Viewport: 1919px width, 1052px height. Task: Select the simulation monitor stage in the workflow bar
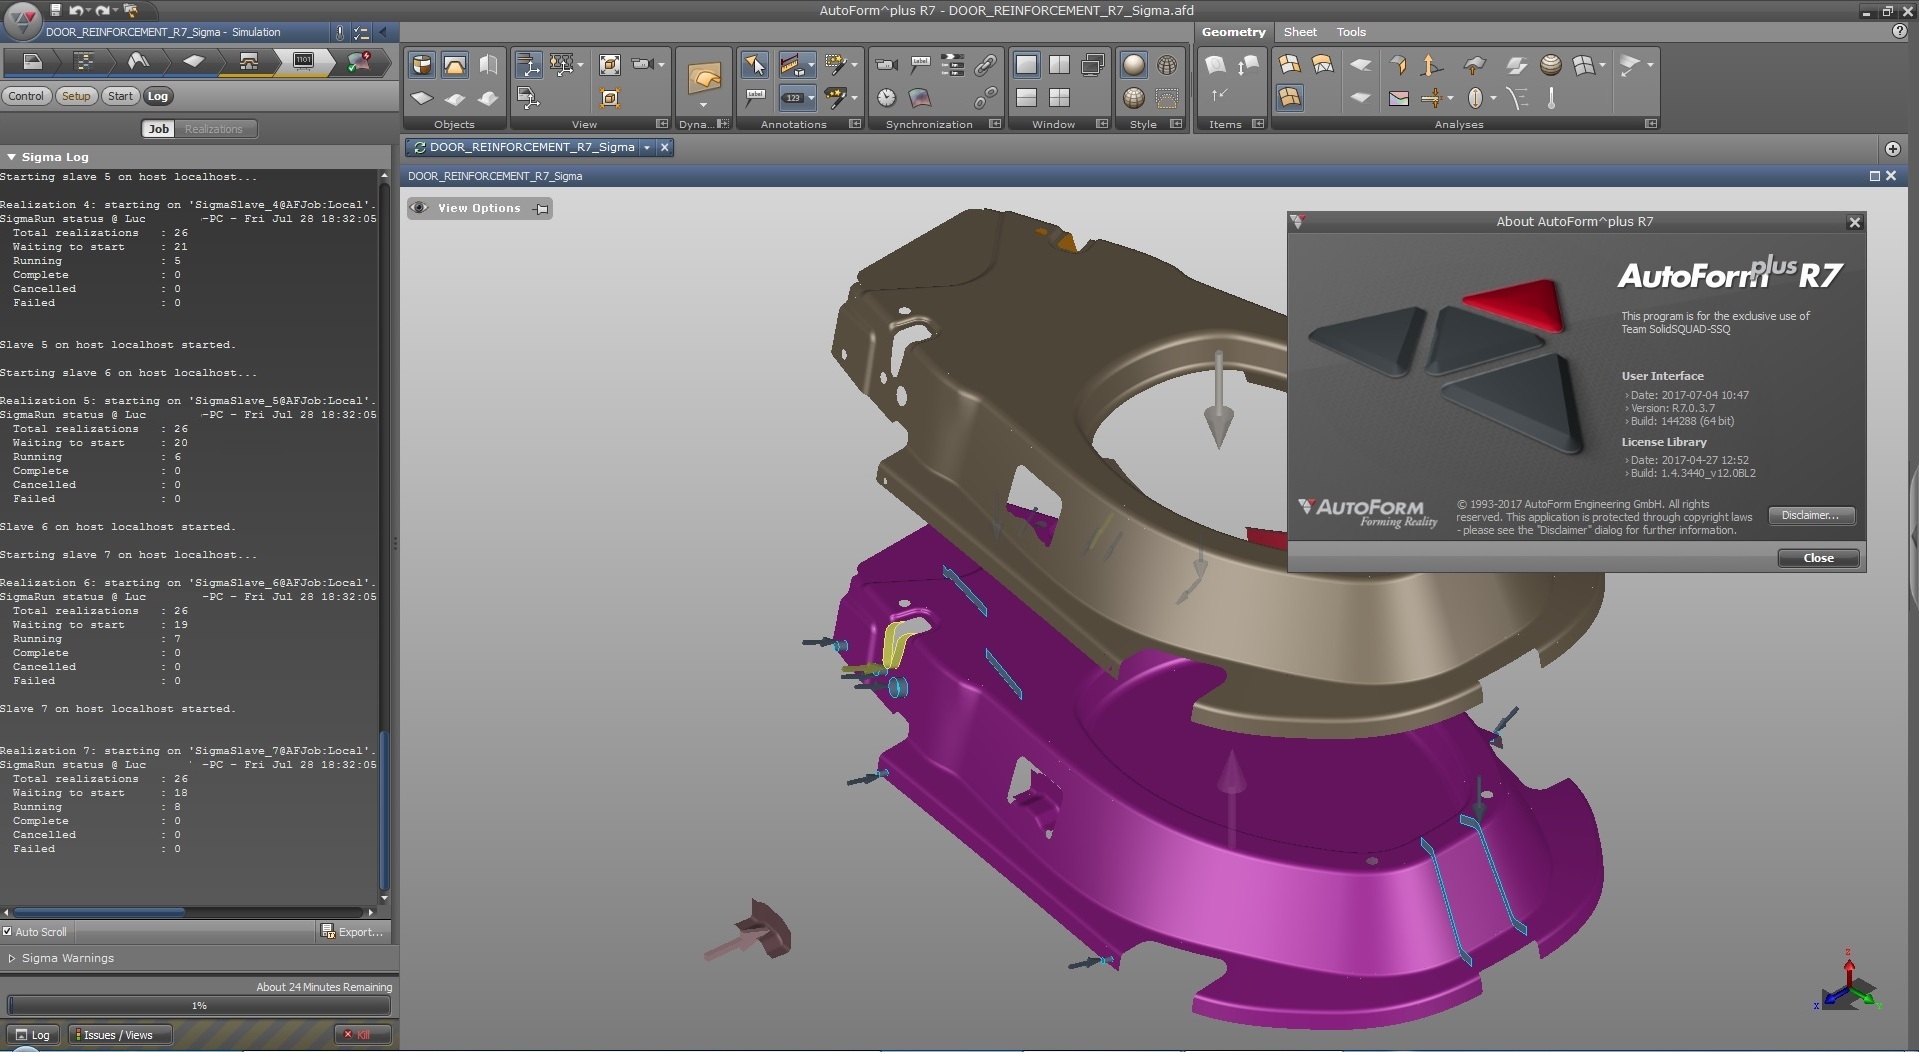(303, 62)
